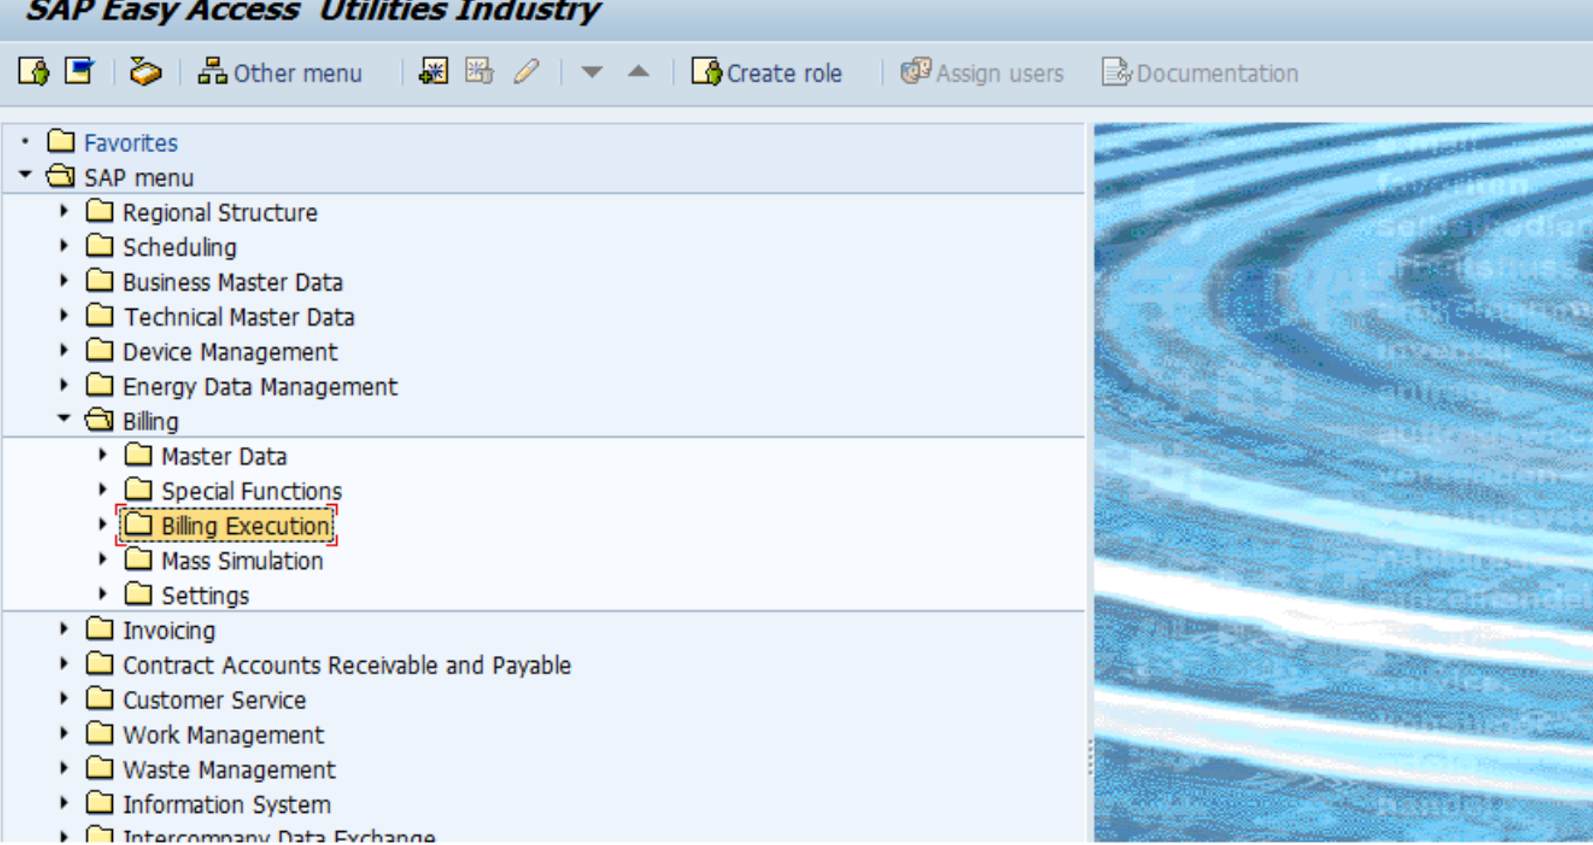The height and width of the screenshot is (845, 1593).
Task: Select the Information System label
Action: [226, 805]
